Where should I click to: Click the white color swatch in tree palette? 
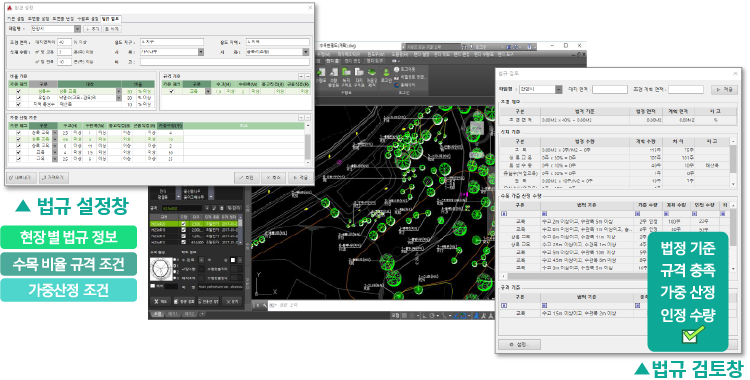[x=233, y=260]
